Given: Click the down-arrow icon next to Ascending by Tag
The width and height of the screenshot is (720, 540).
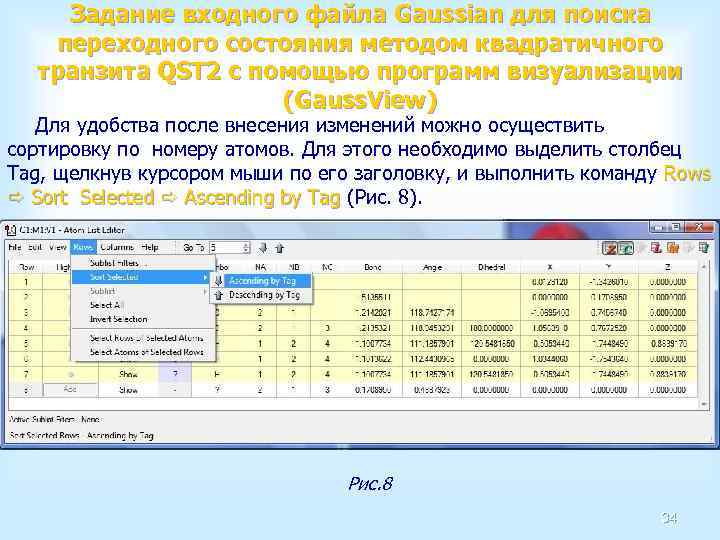Looking at the screenshot, I should [219, 281].
